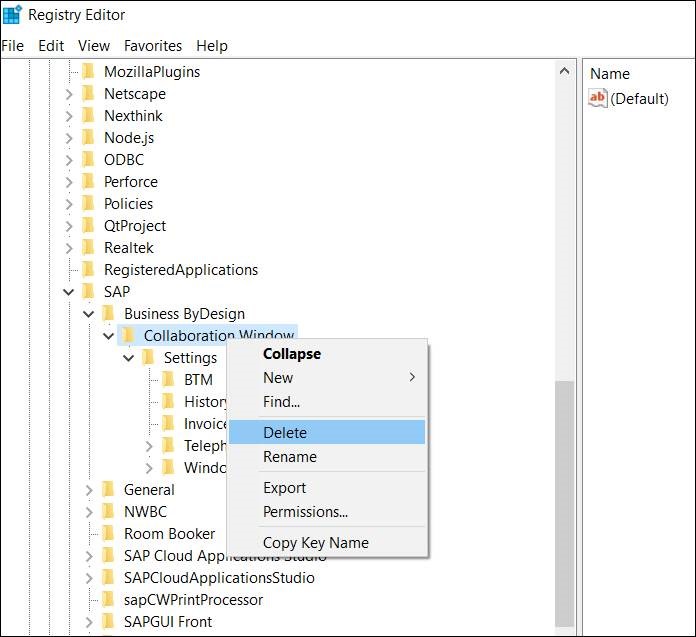The image size is (696, 637).
Task: Select Export in the context menu
Action: point(328,488)
